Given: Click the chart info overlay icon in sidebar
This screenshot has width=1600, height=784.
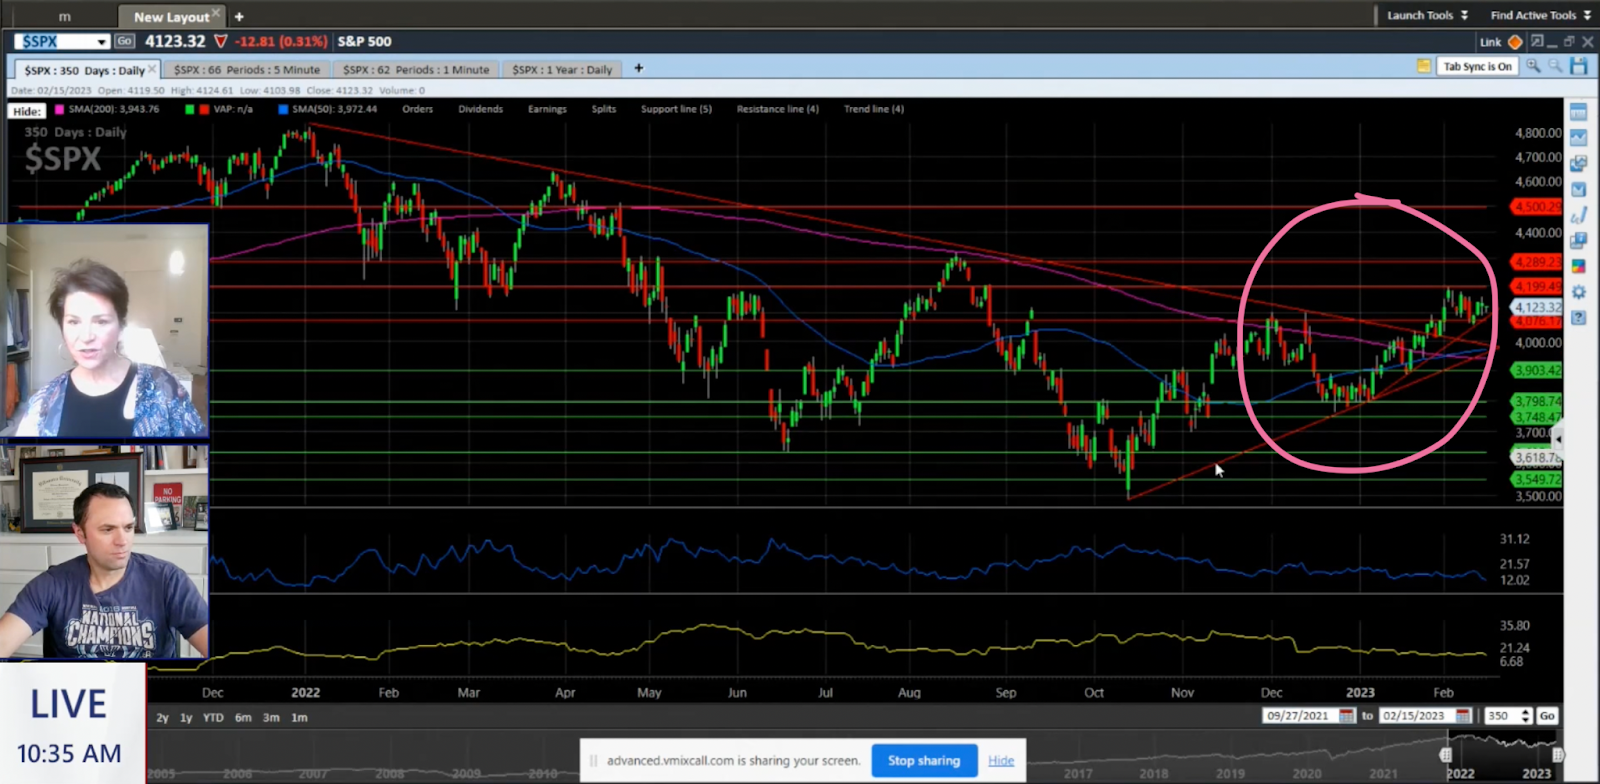Looking at the screenshot, I should 1579,241.
